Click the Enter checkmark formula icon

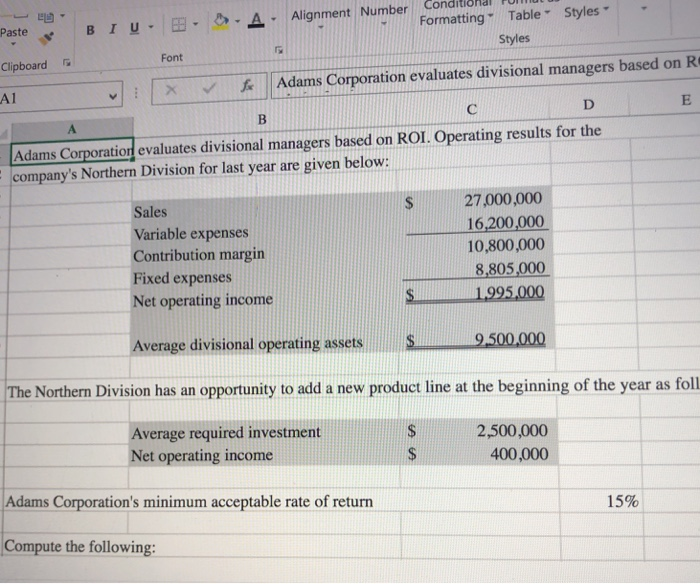pyautogui.click(x=208, y=88)
